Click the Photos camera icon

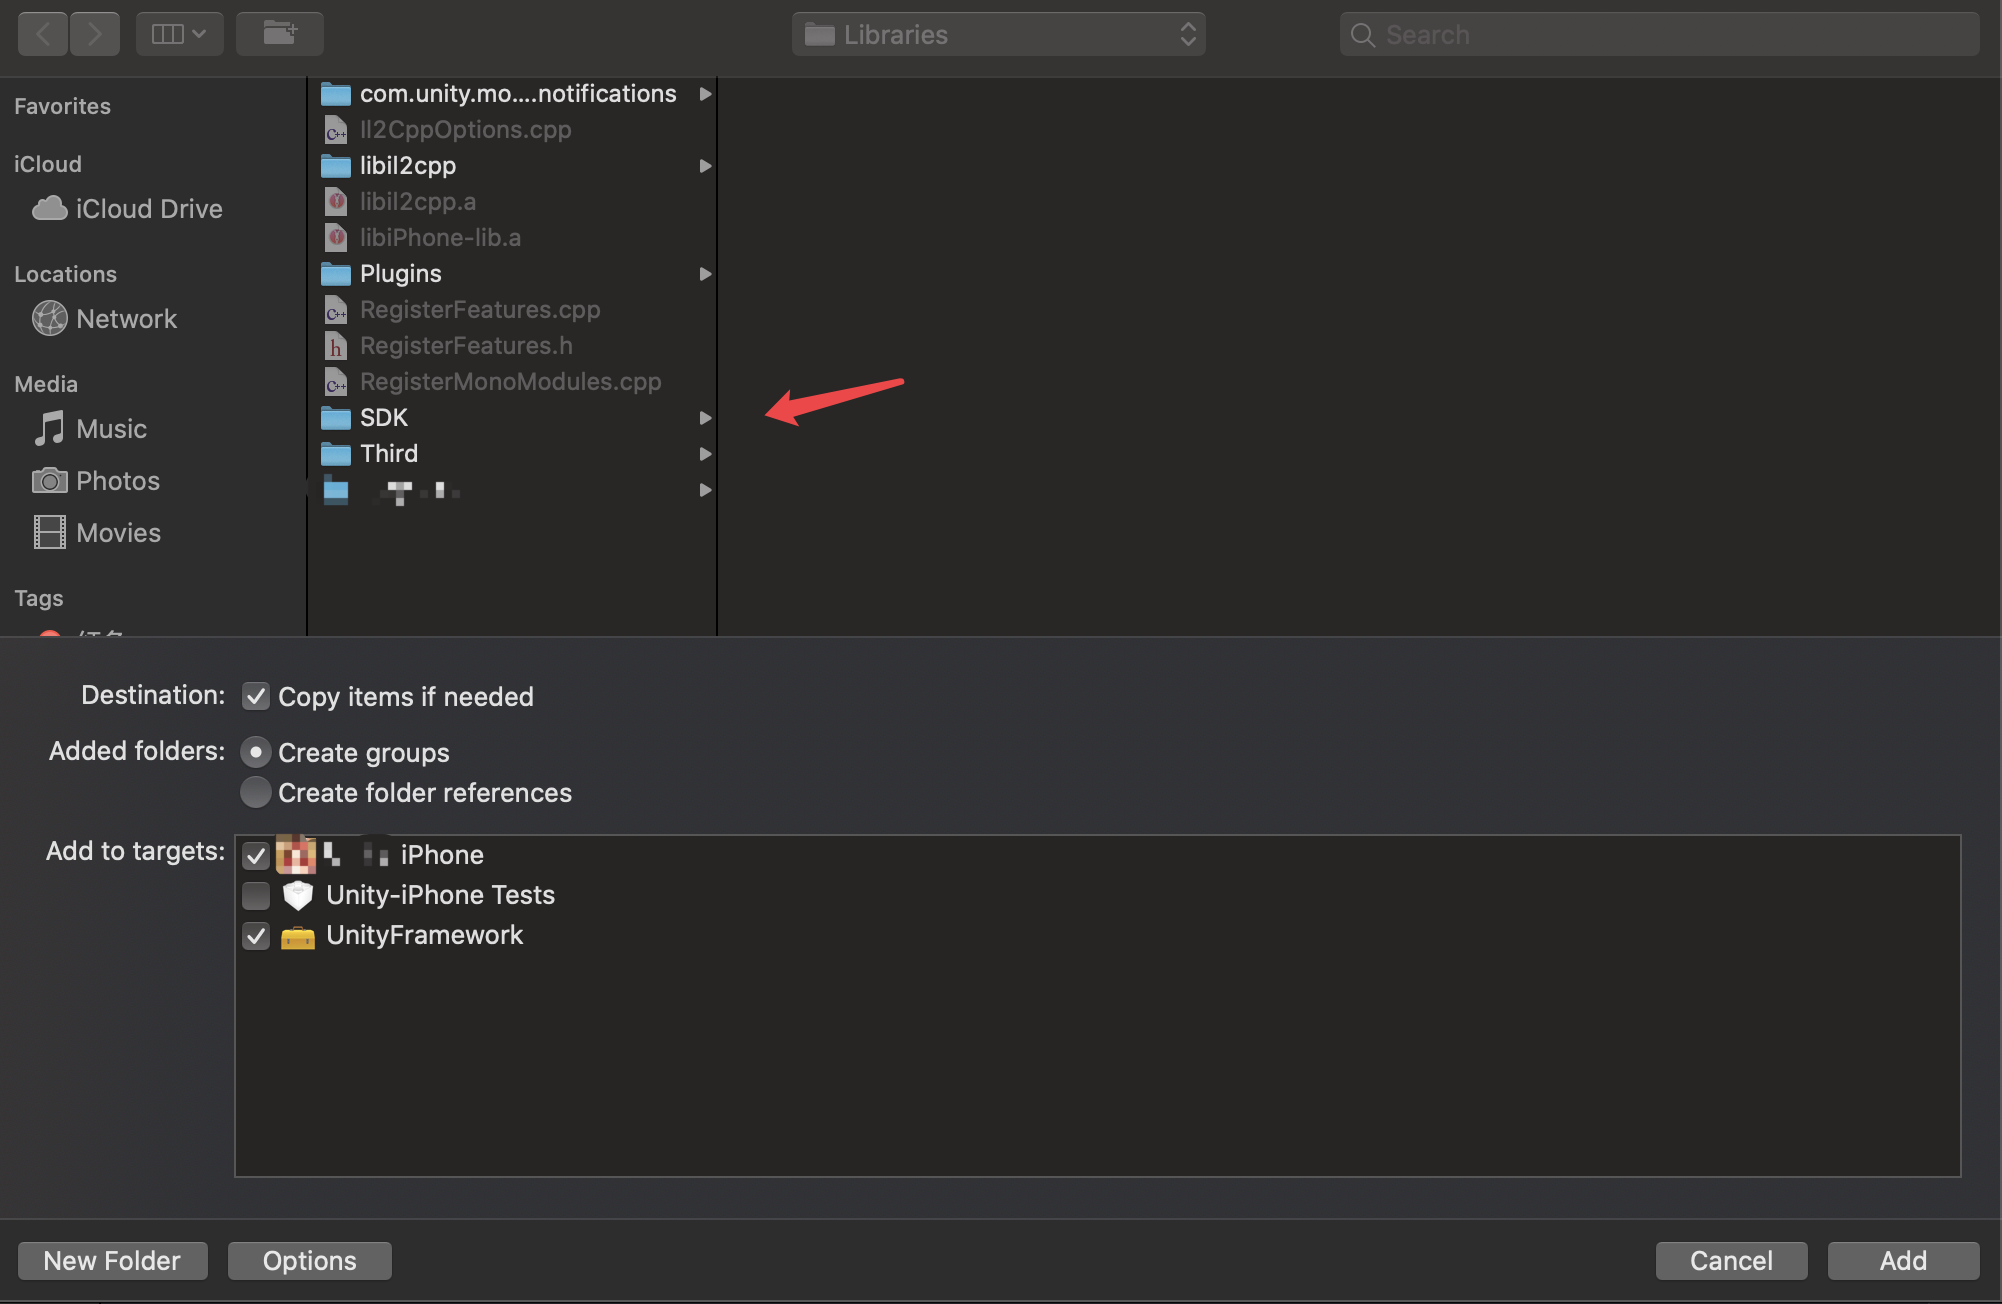[x=49, y=481]
